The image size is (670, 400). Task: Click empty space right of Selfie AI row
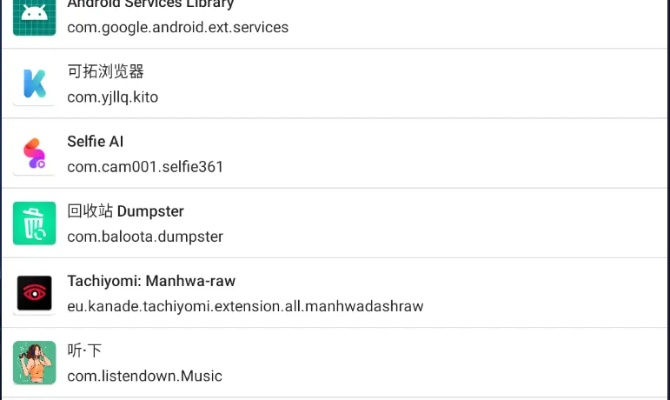coord(500,154)
